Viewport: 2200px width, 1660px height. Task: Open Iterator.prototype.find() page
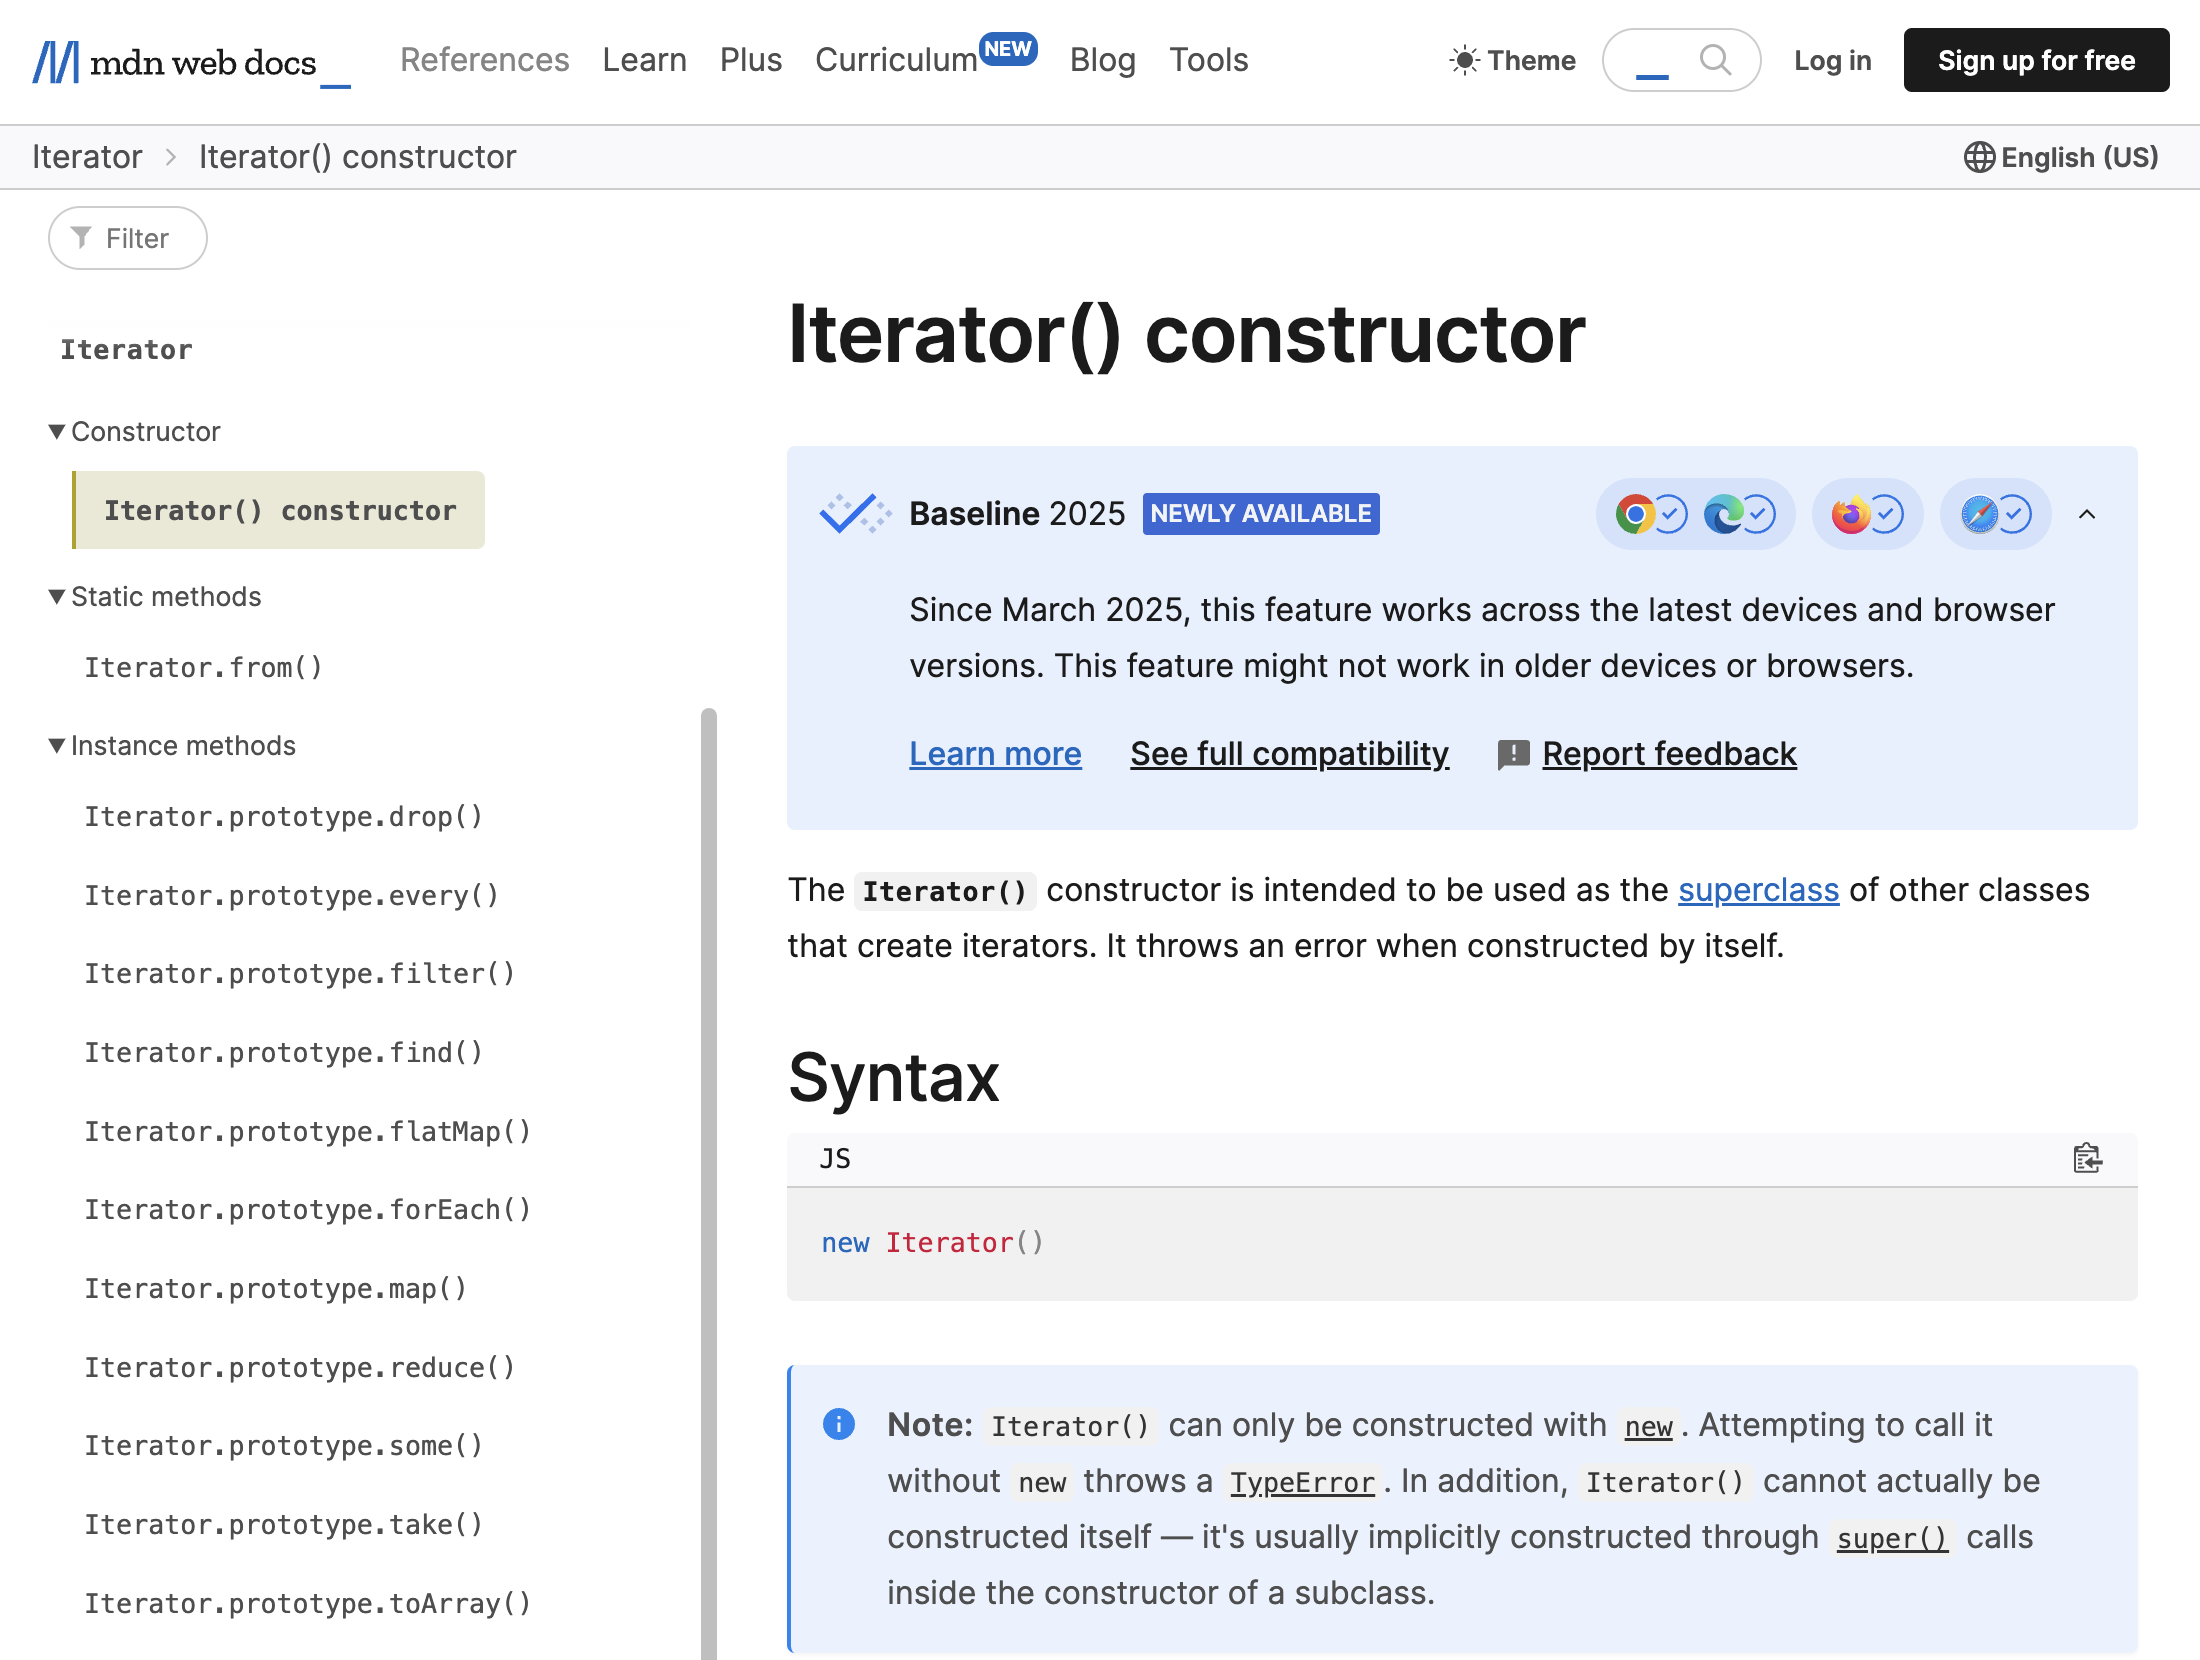click(284, 1052)
